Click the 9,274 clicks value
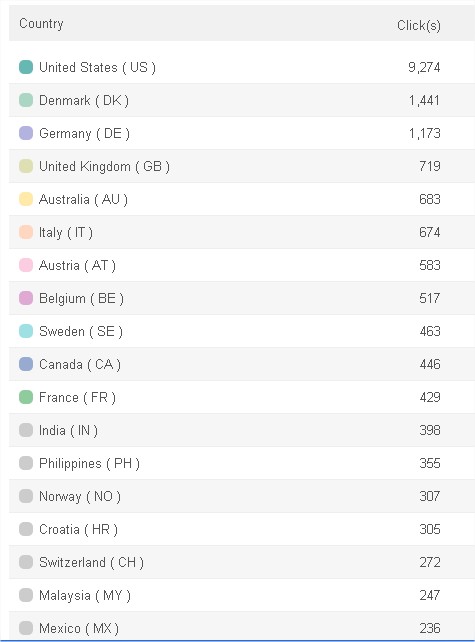Viewport: 475px width, 642px height. click(x=424, y=67)
